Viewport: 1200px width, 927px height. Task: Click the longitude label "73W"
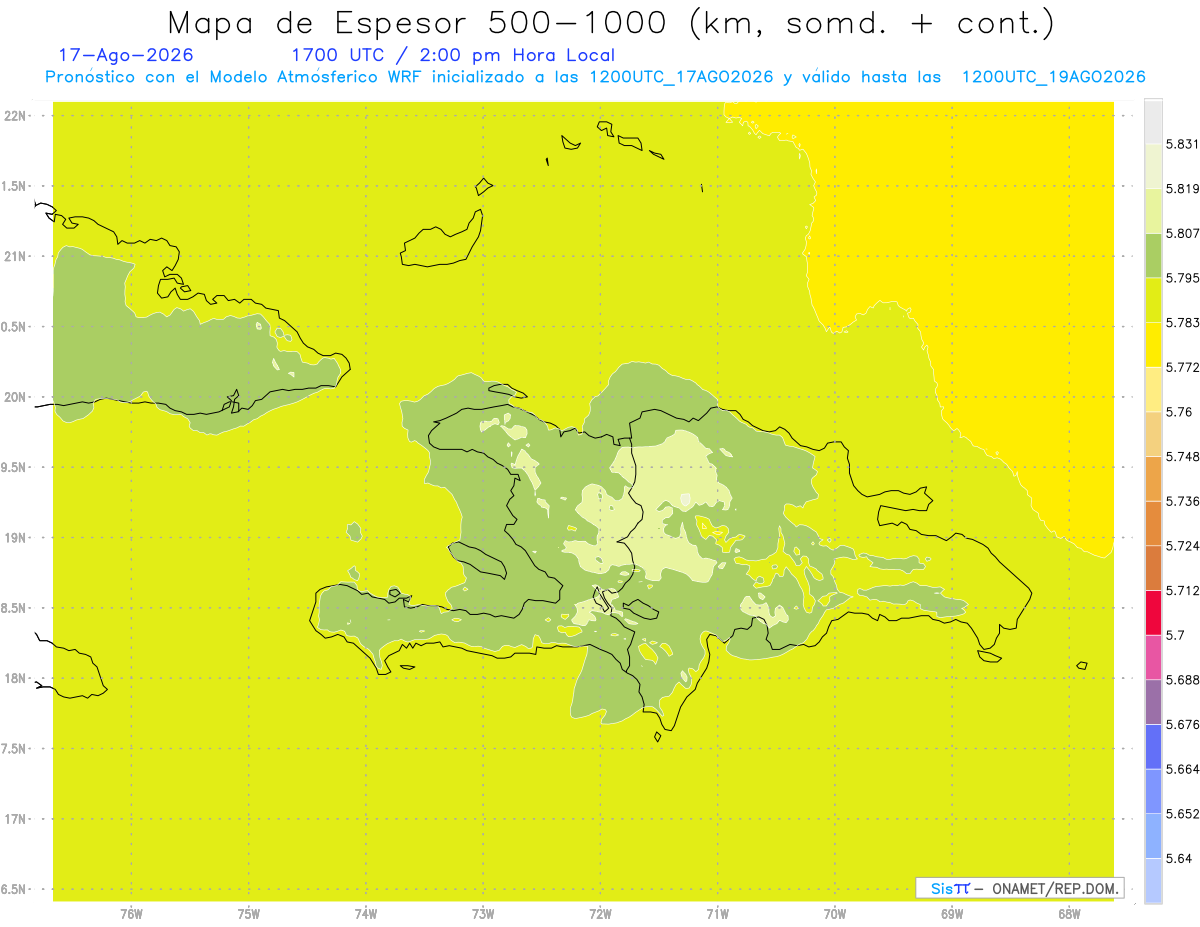point(483,914)
